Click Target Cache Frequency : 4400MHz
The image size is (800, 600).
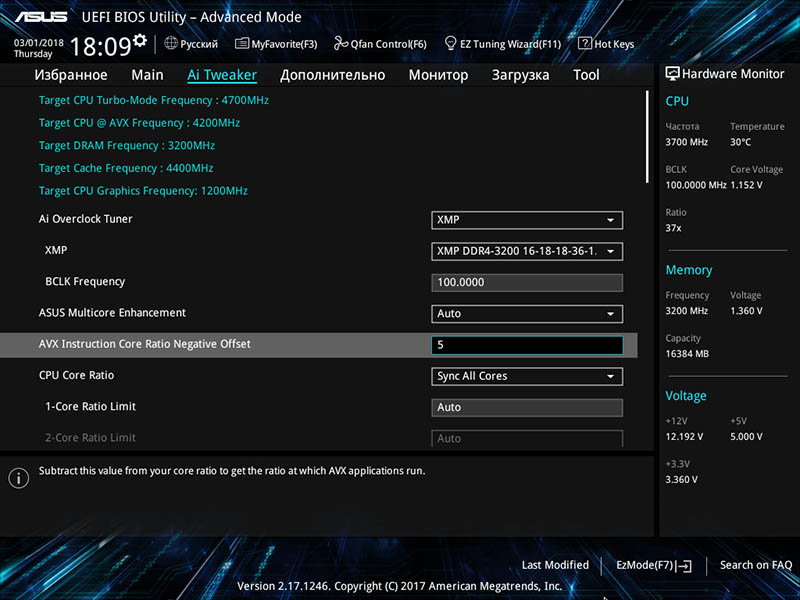click(126, 168)
